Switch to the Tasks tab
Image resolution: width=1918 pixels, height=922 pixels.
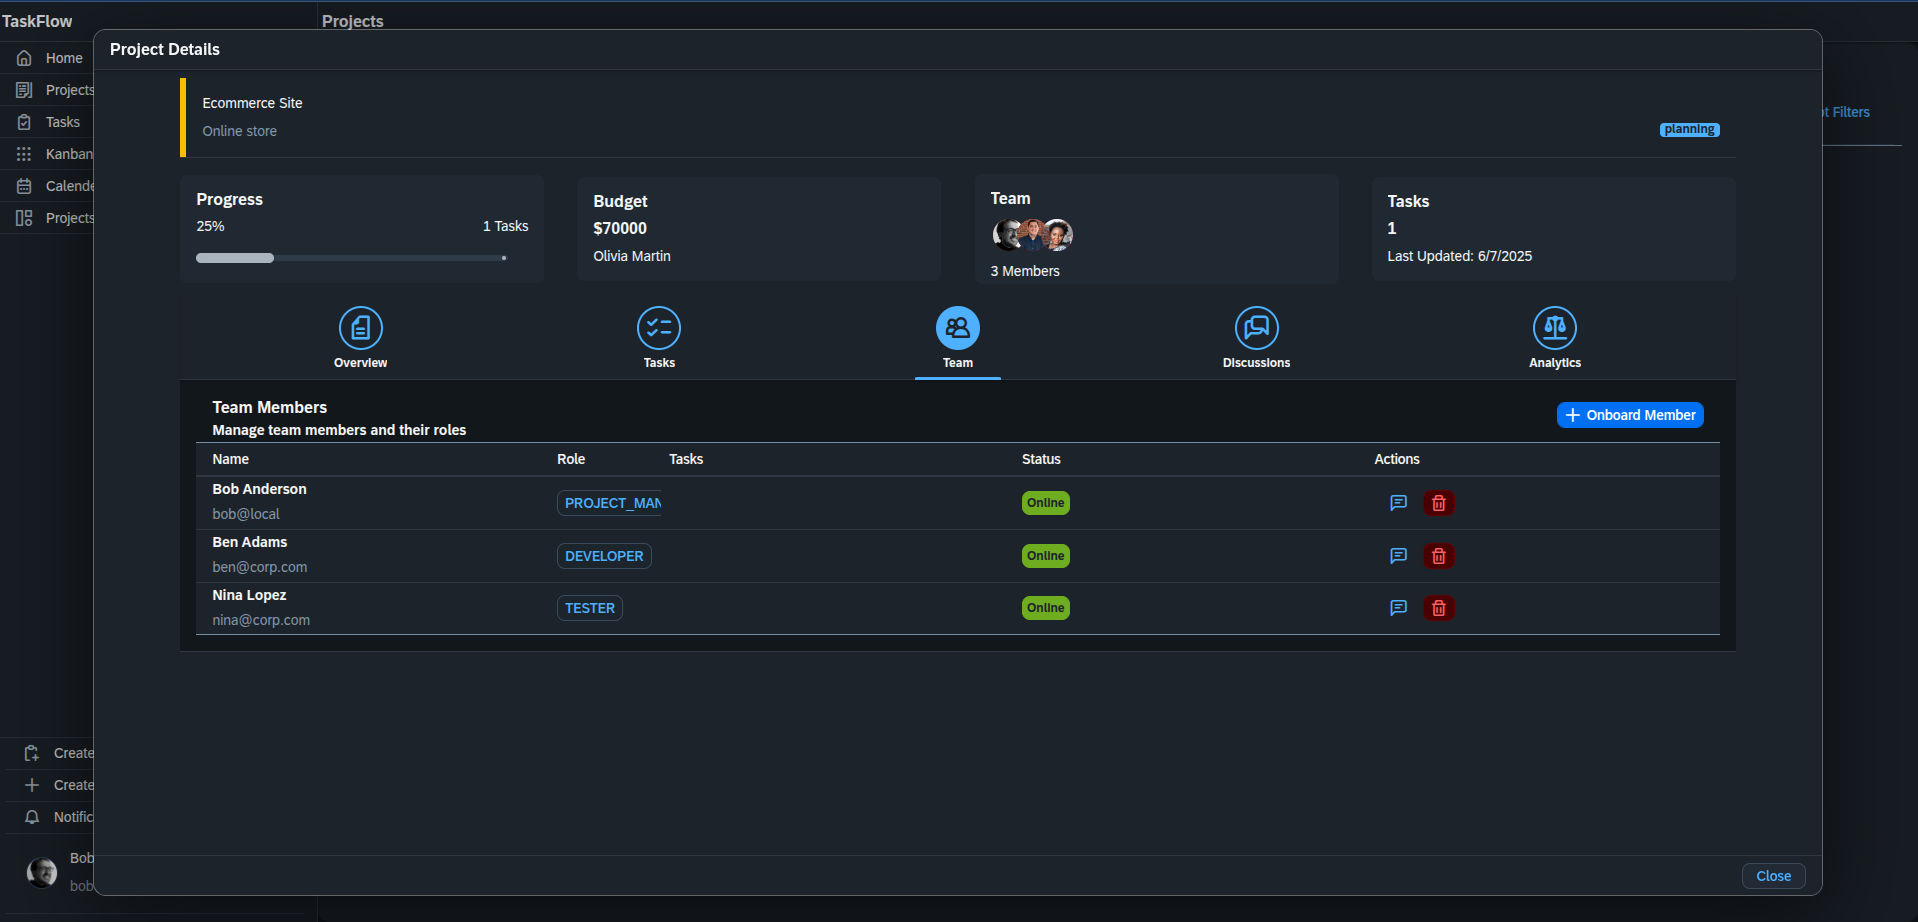tap(659, 339)
